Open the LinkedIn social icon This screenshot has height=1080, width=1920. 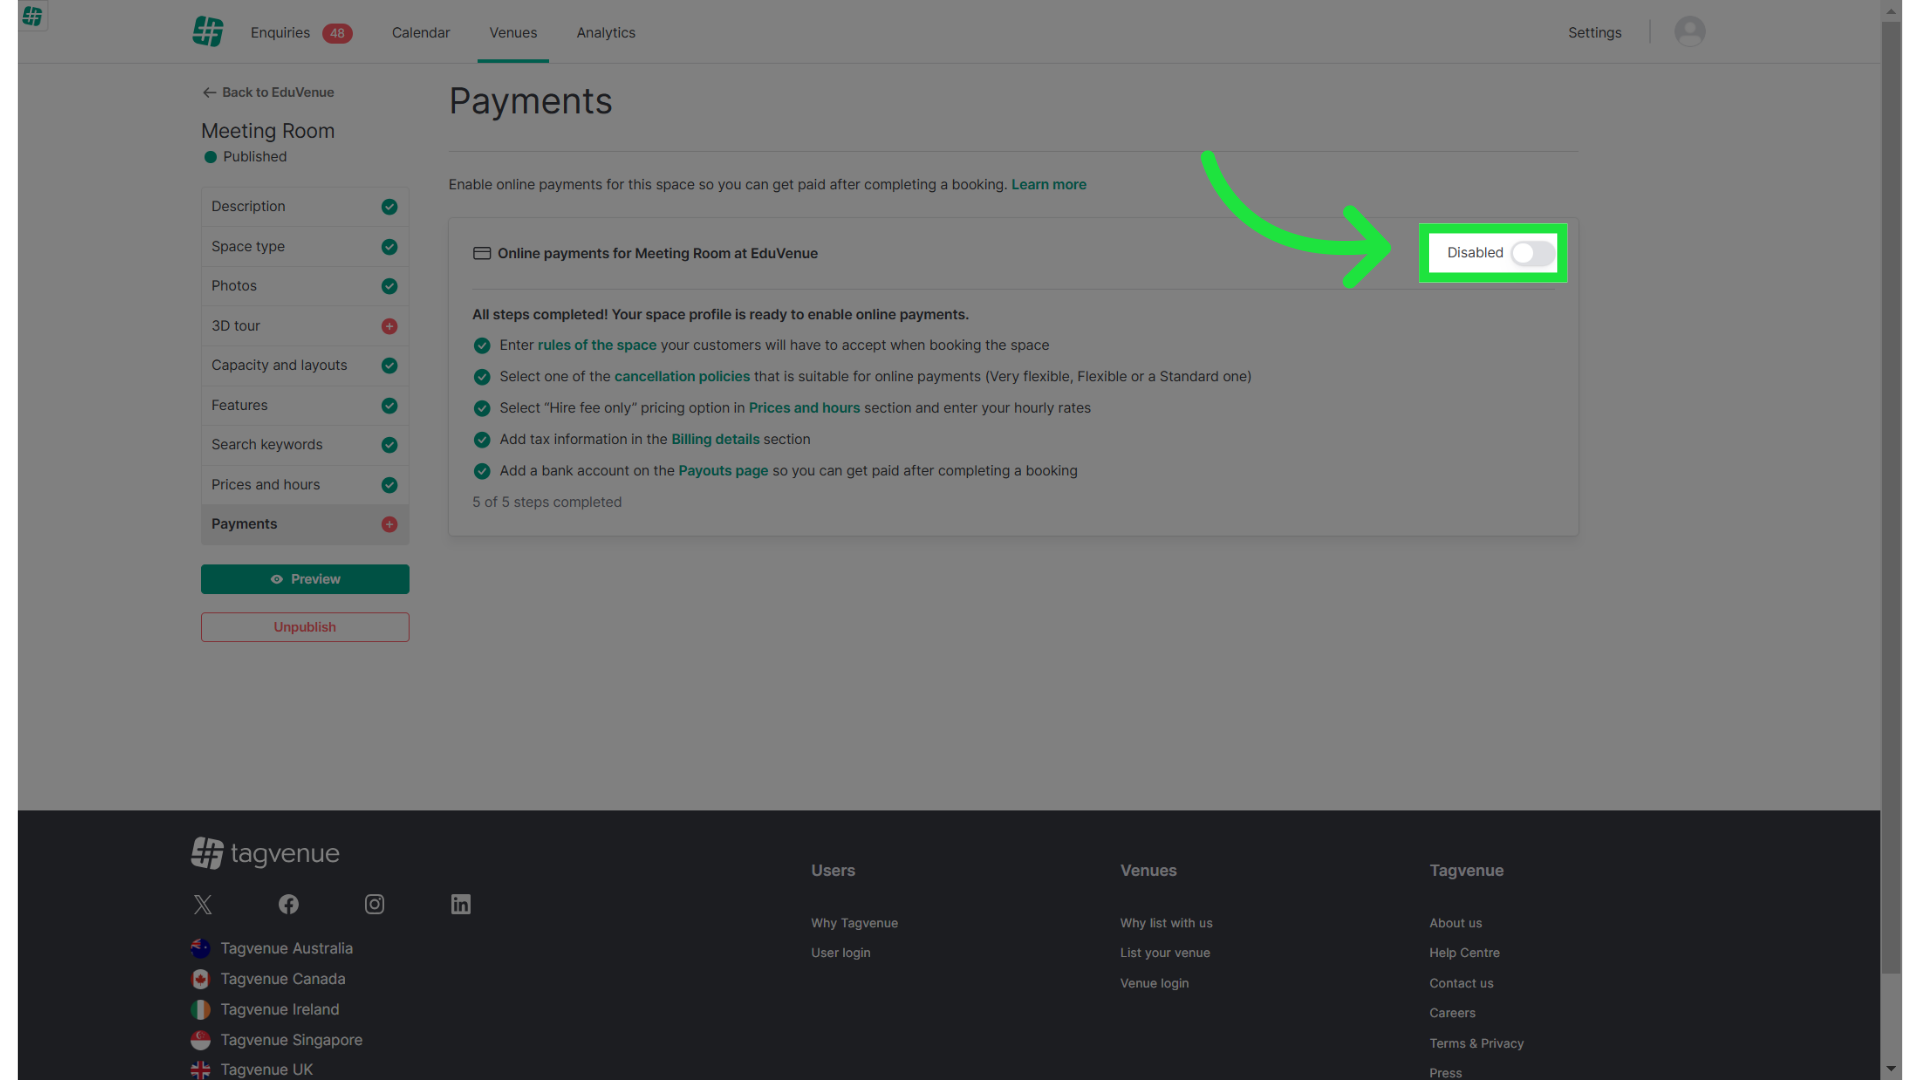[x=460, y=905]
